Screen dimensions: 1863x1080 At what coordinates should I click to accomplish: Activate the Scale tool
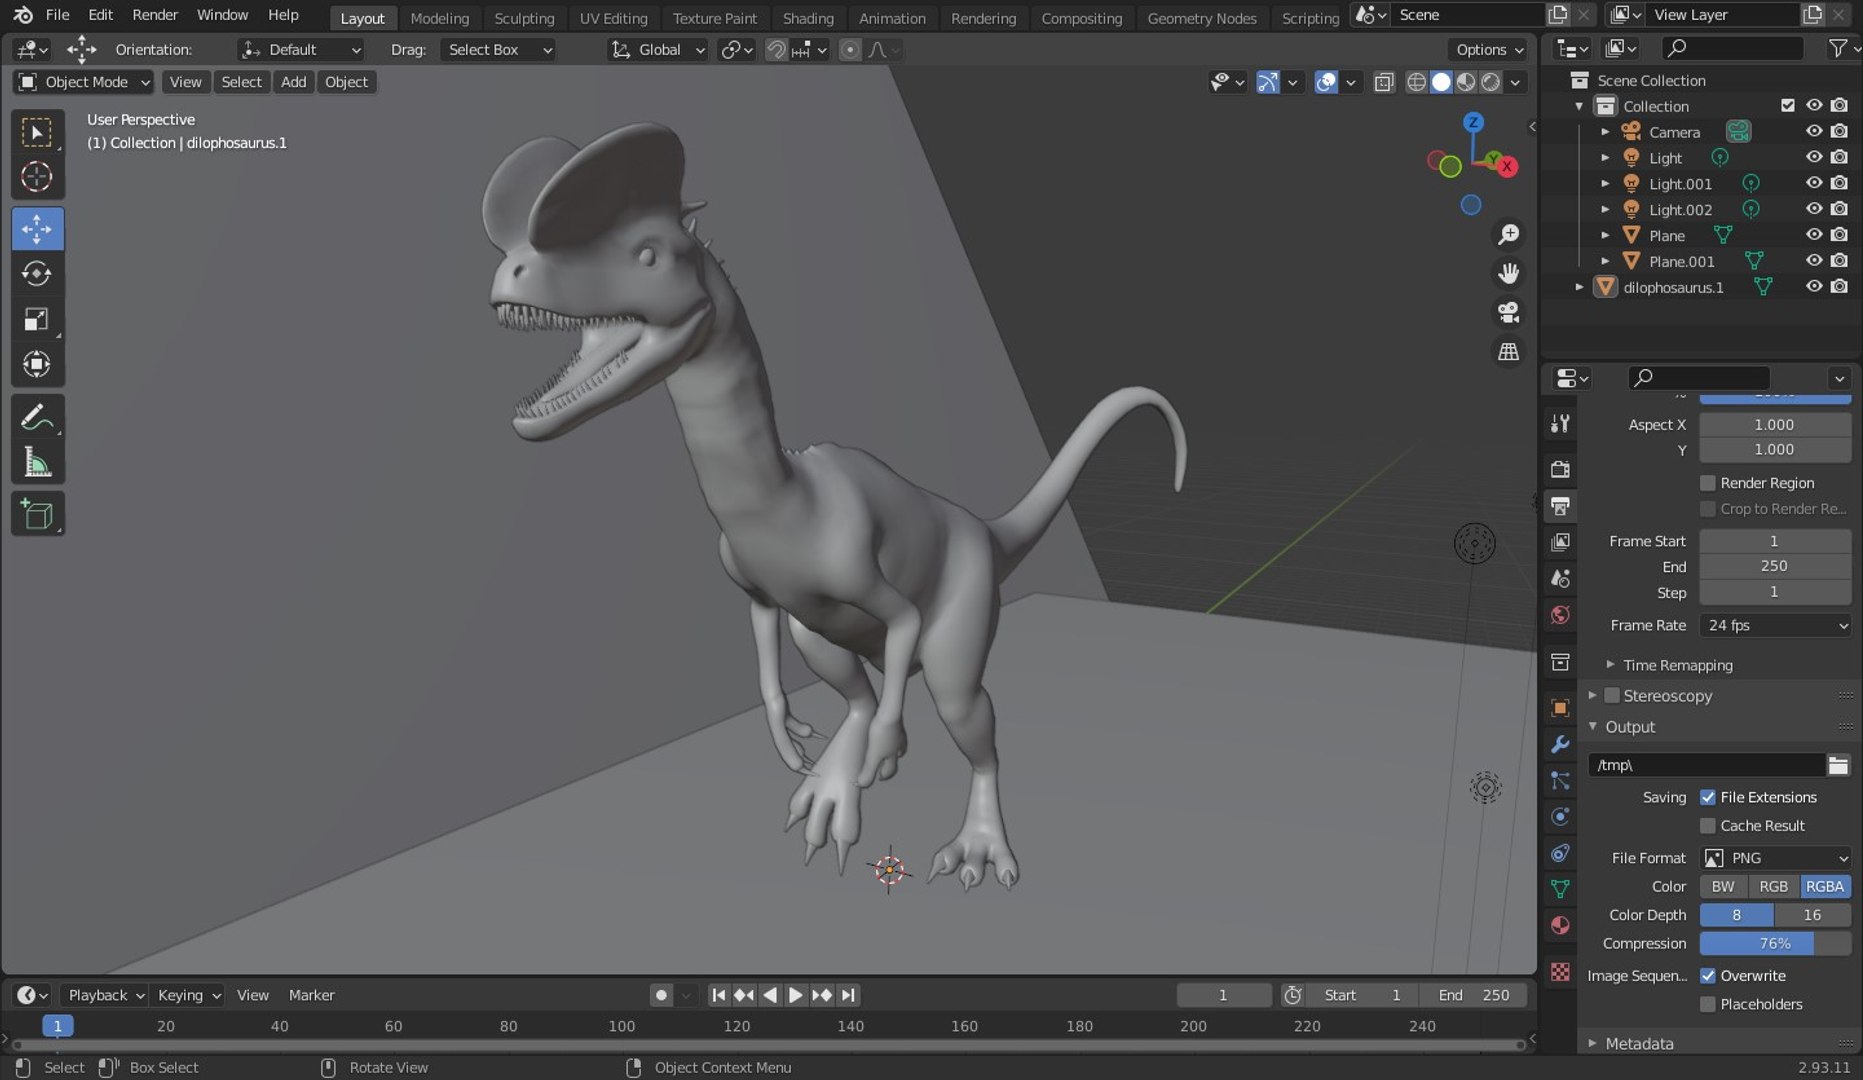coord(37,319)
